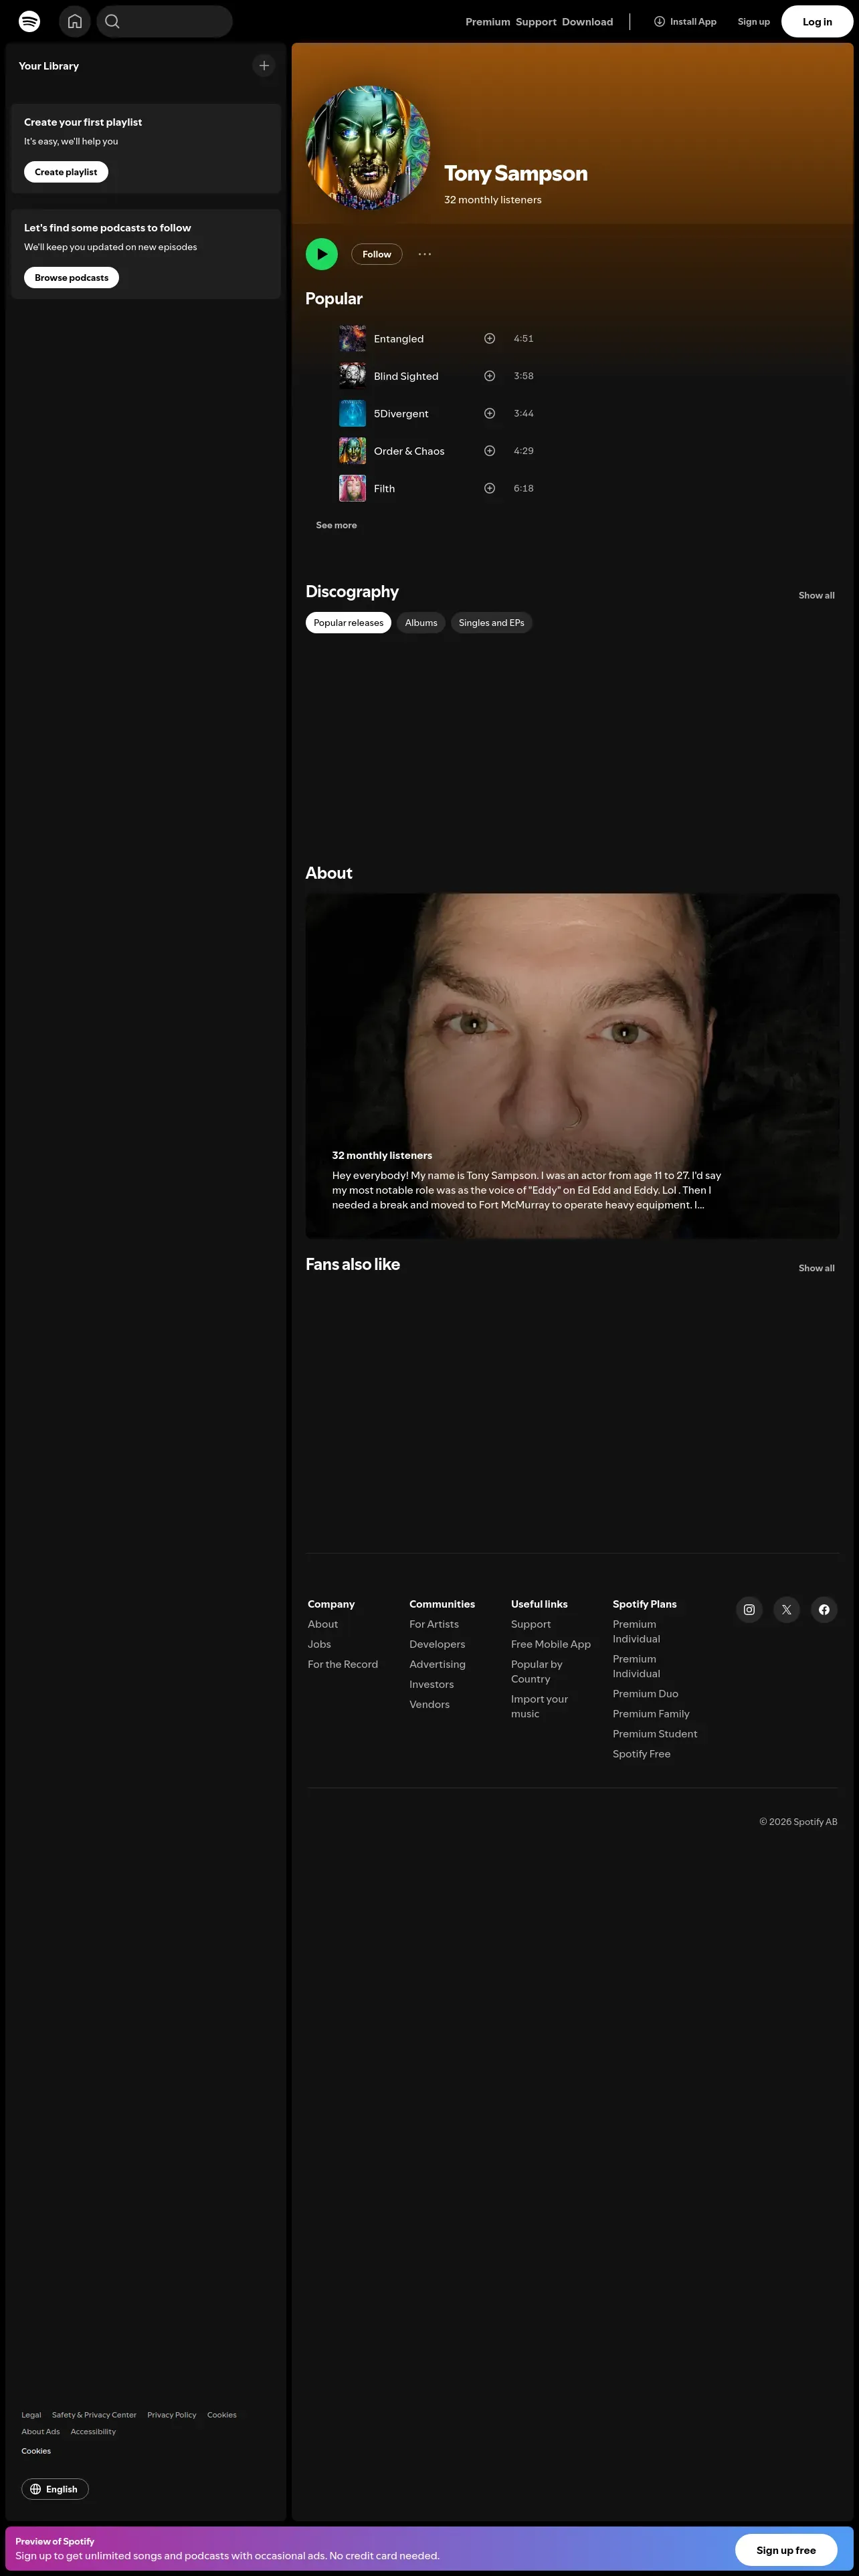Click Sign up in the top bar
Viewport: 859px width, 2576px height.
click(754, 22)
